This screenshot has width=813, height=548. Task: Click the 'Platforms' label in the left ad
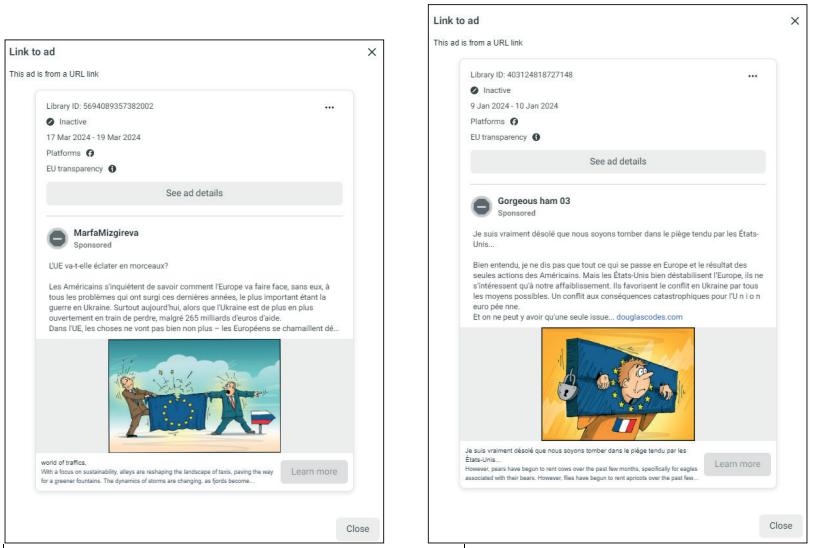[63, 153]
